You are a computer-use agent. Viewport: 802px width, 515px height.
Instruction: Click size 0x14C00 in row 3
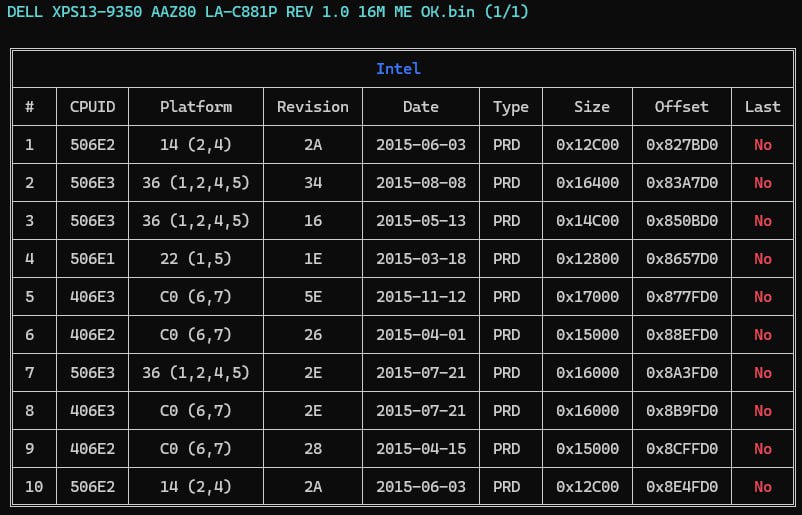pyautogui.click(x=588, y=220)
